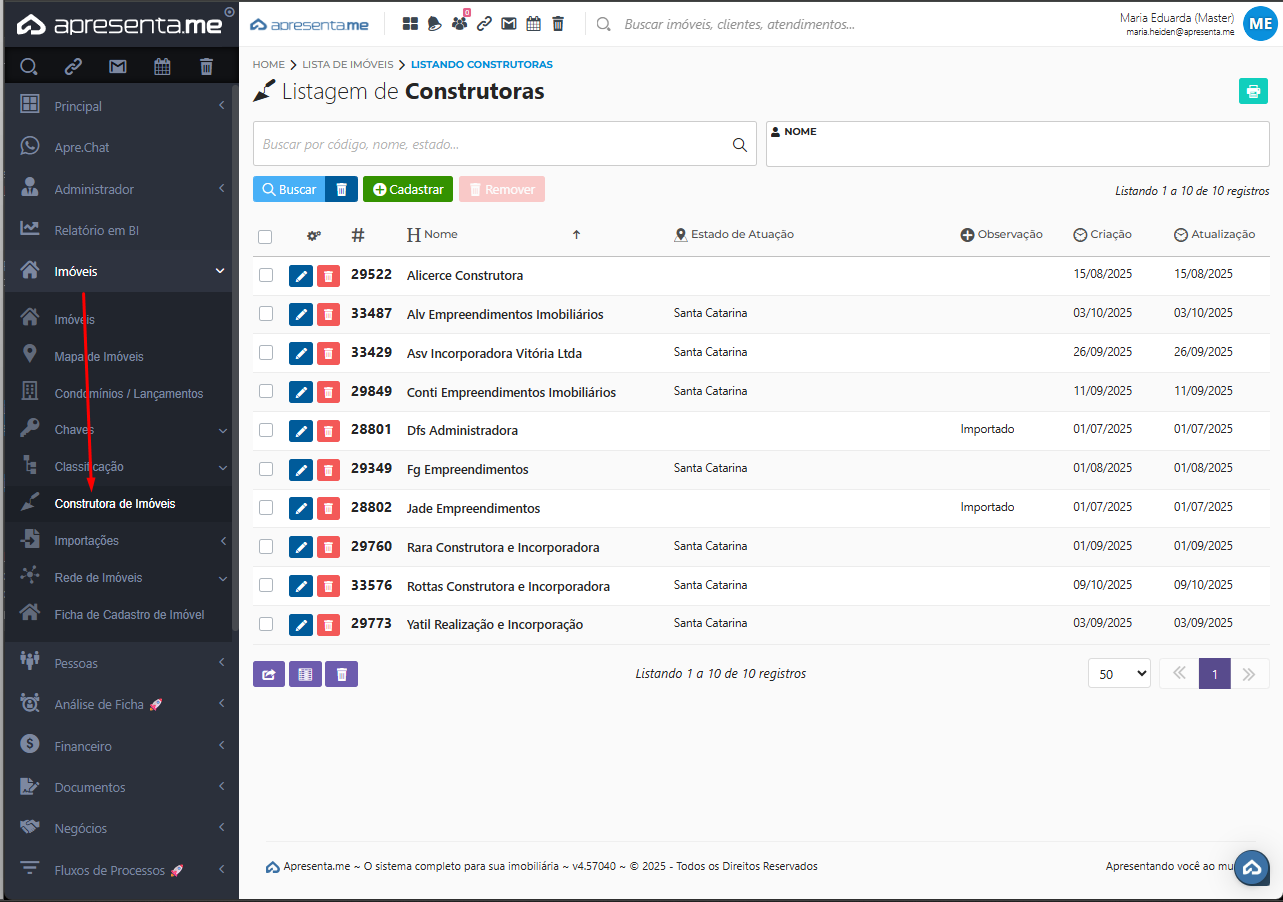1283x902 pixels.
Task: Open Condomínios / Lançamentos menu item
Action: click(128, 394)
